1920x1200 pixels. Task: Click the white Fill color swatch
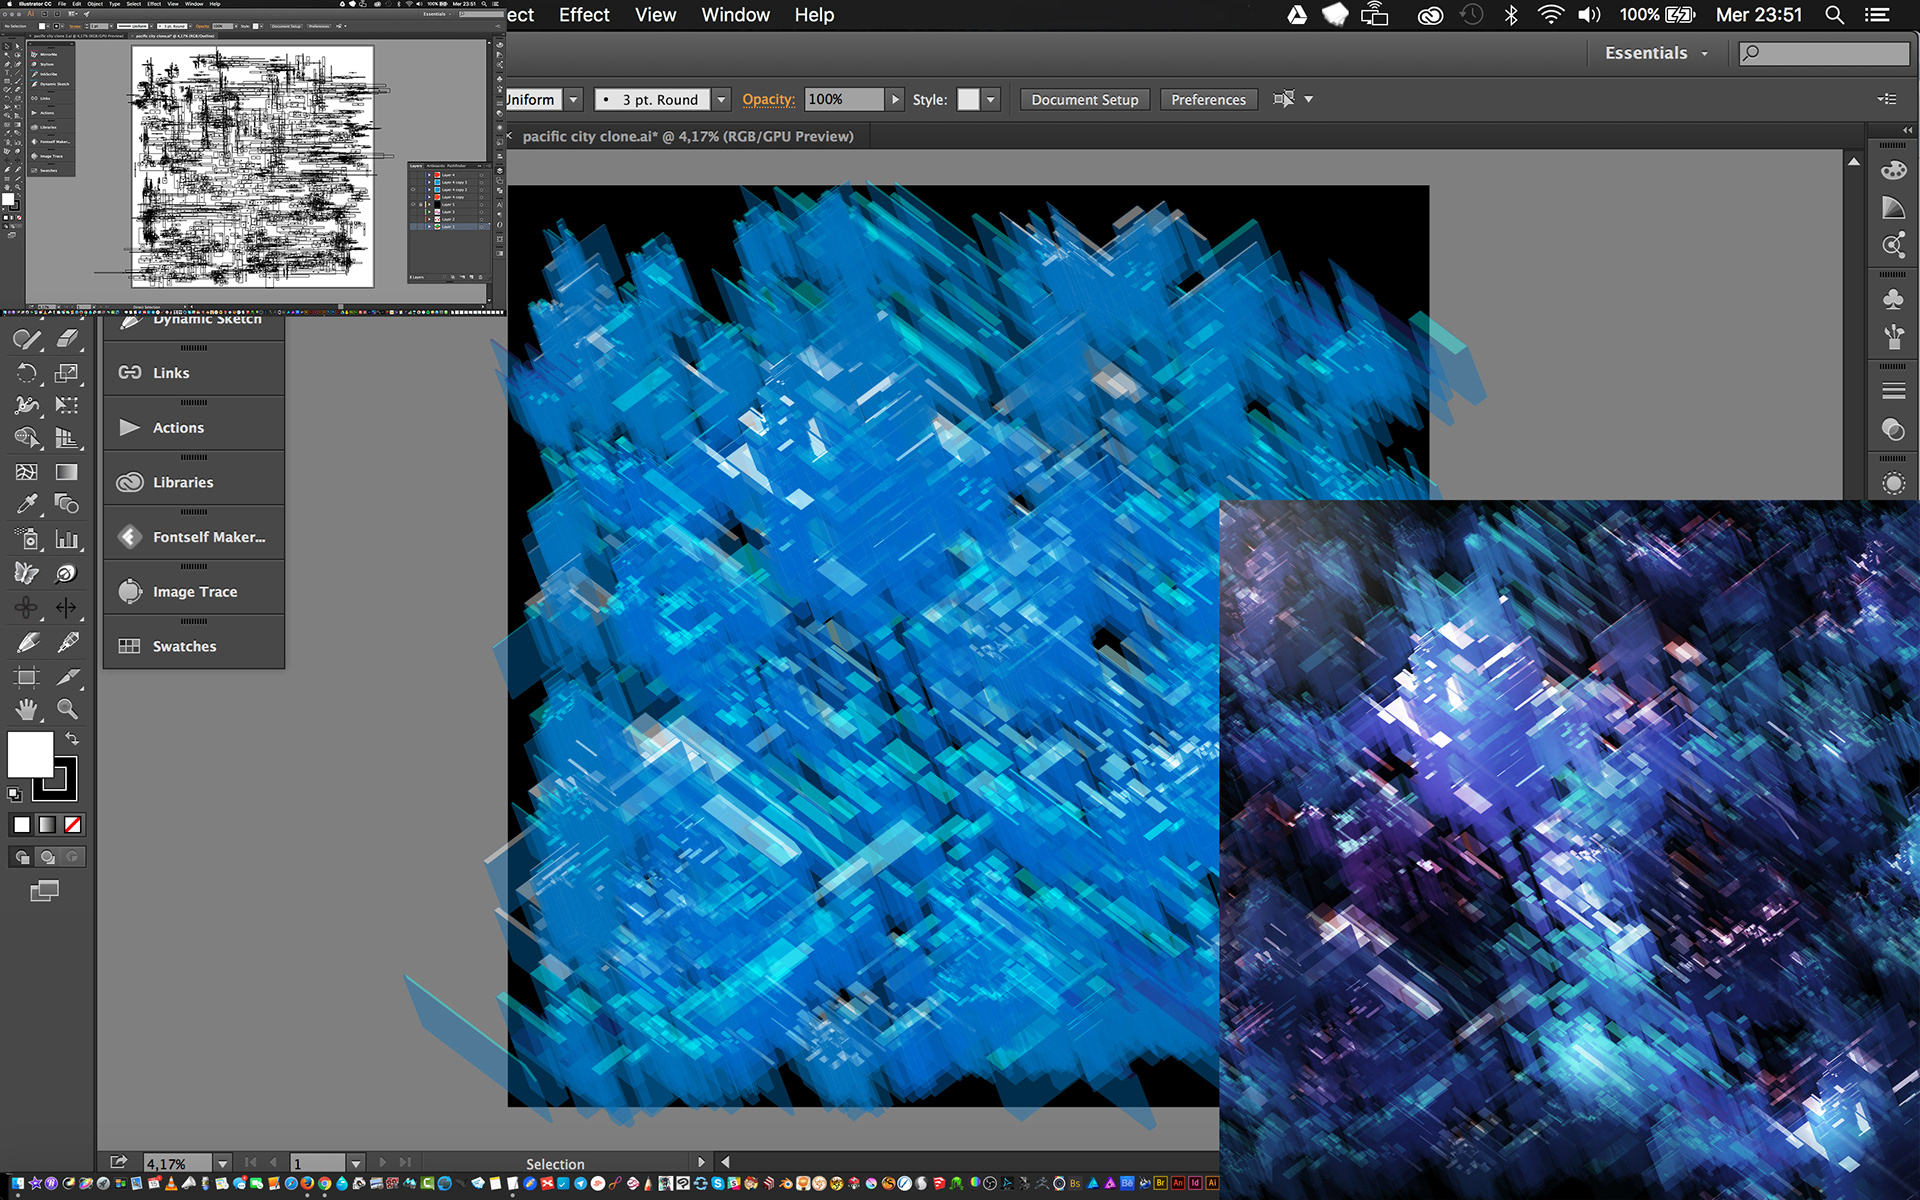30,754
